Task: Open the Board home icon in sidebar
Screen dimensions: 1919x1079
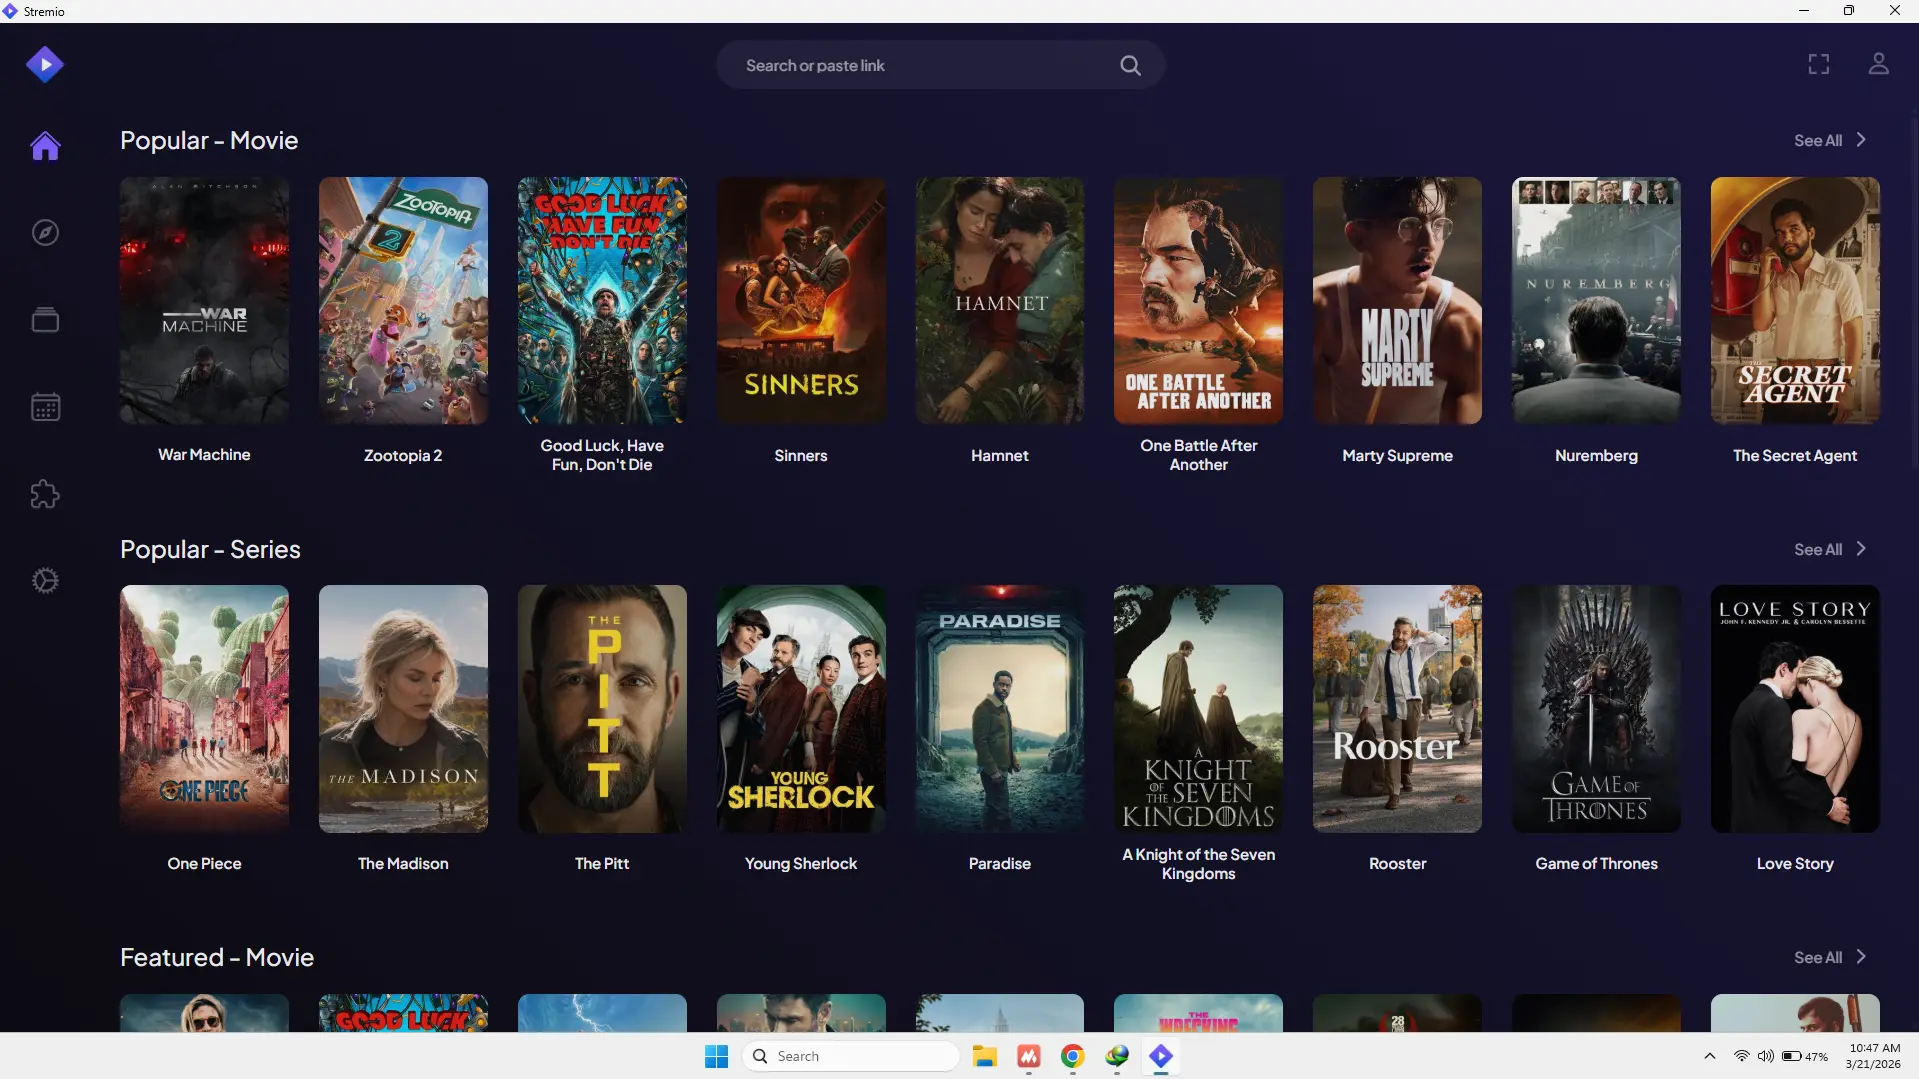Action: [45, 146]
